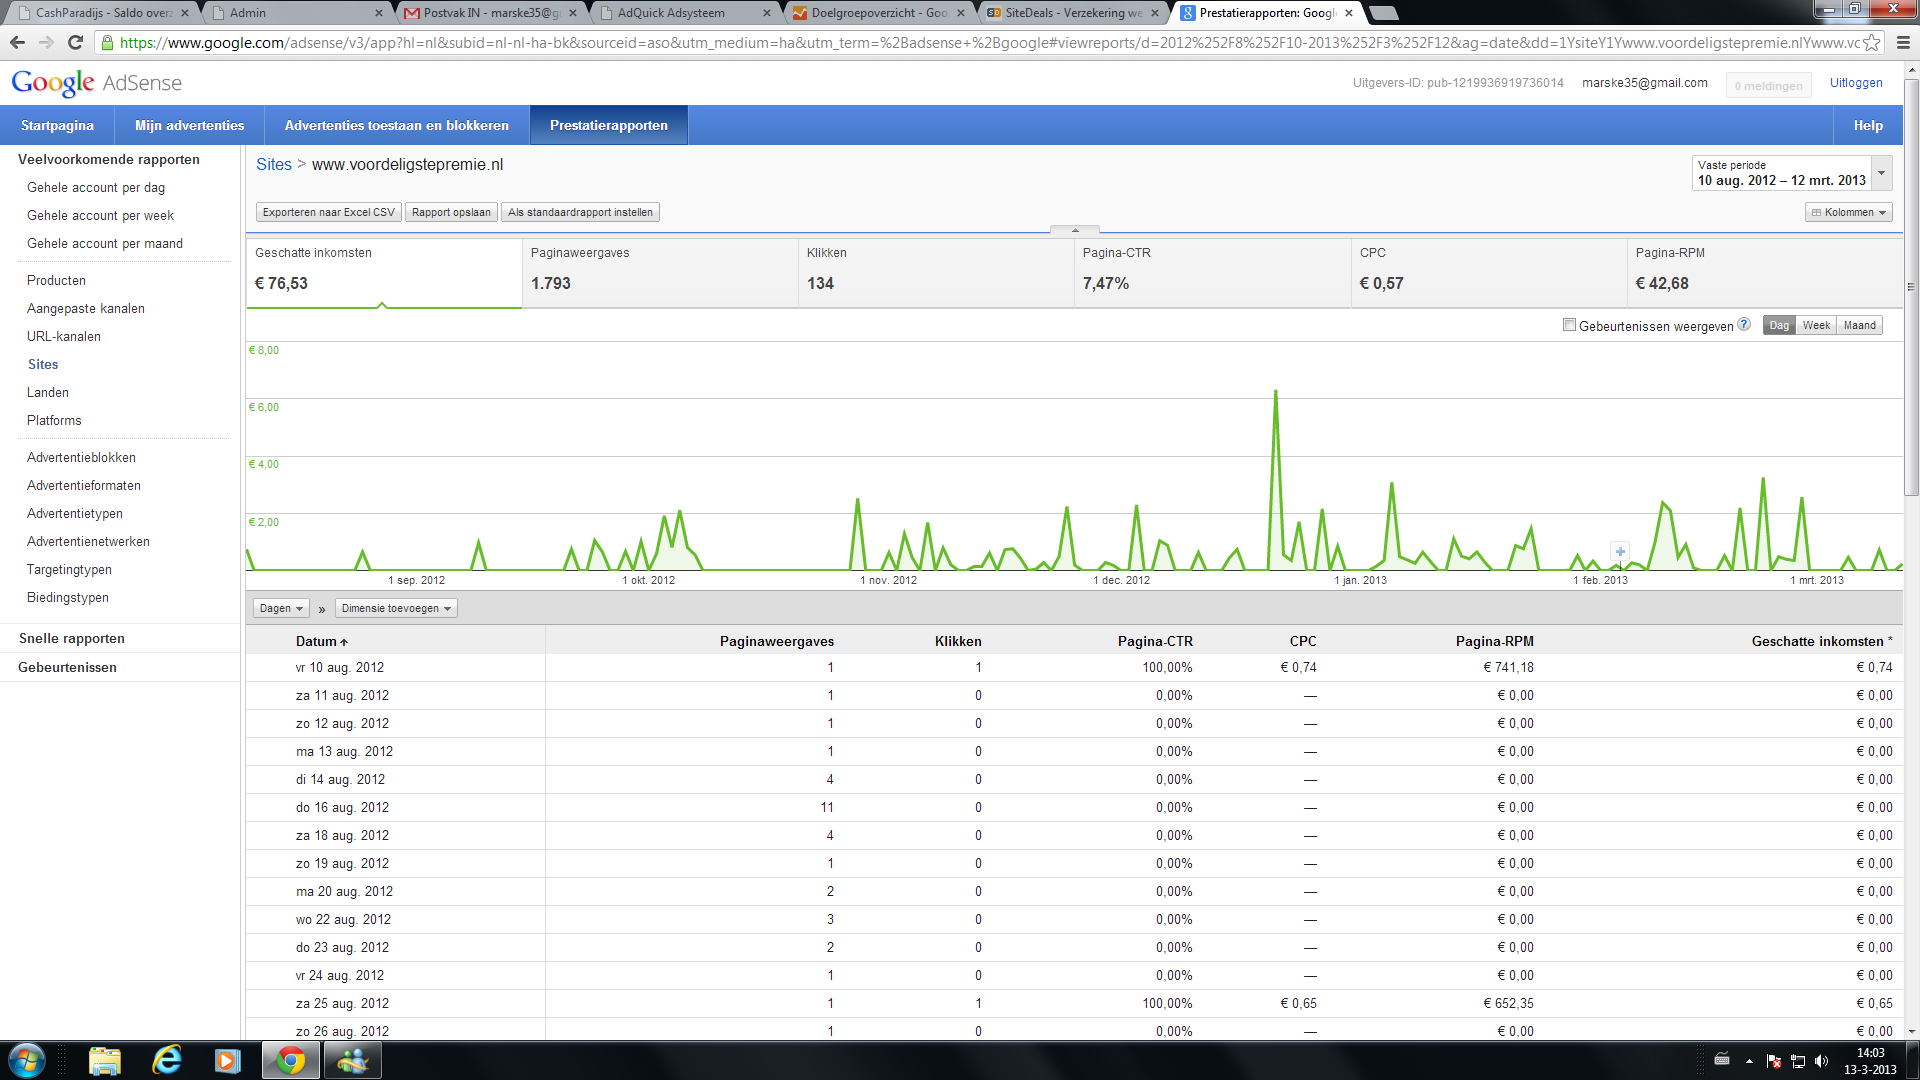Click the Sites breadcrumb link
This screenshot has width=1920, height=1080.
pos(274,165)
